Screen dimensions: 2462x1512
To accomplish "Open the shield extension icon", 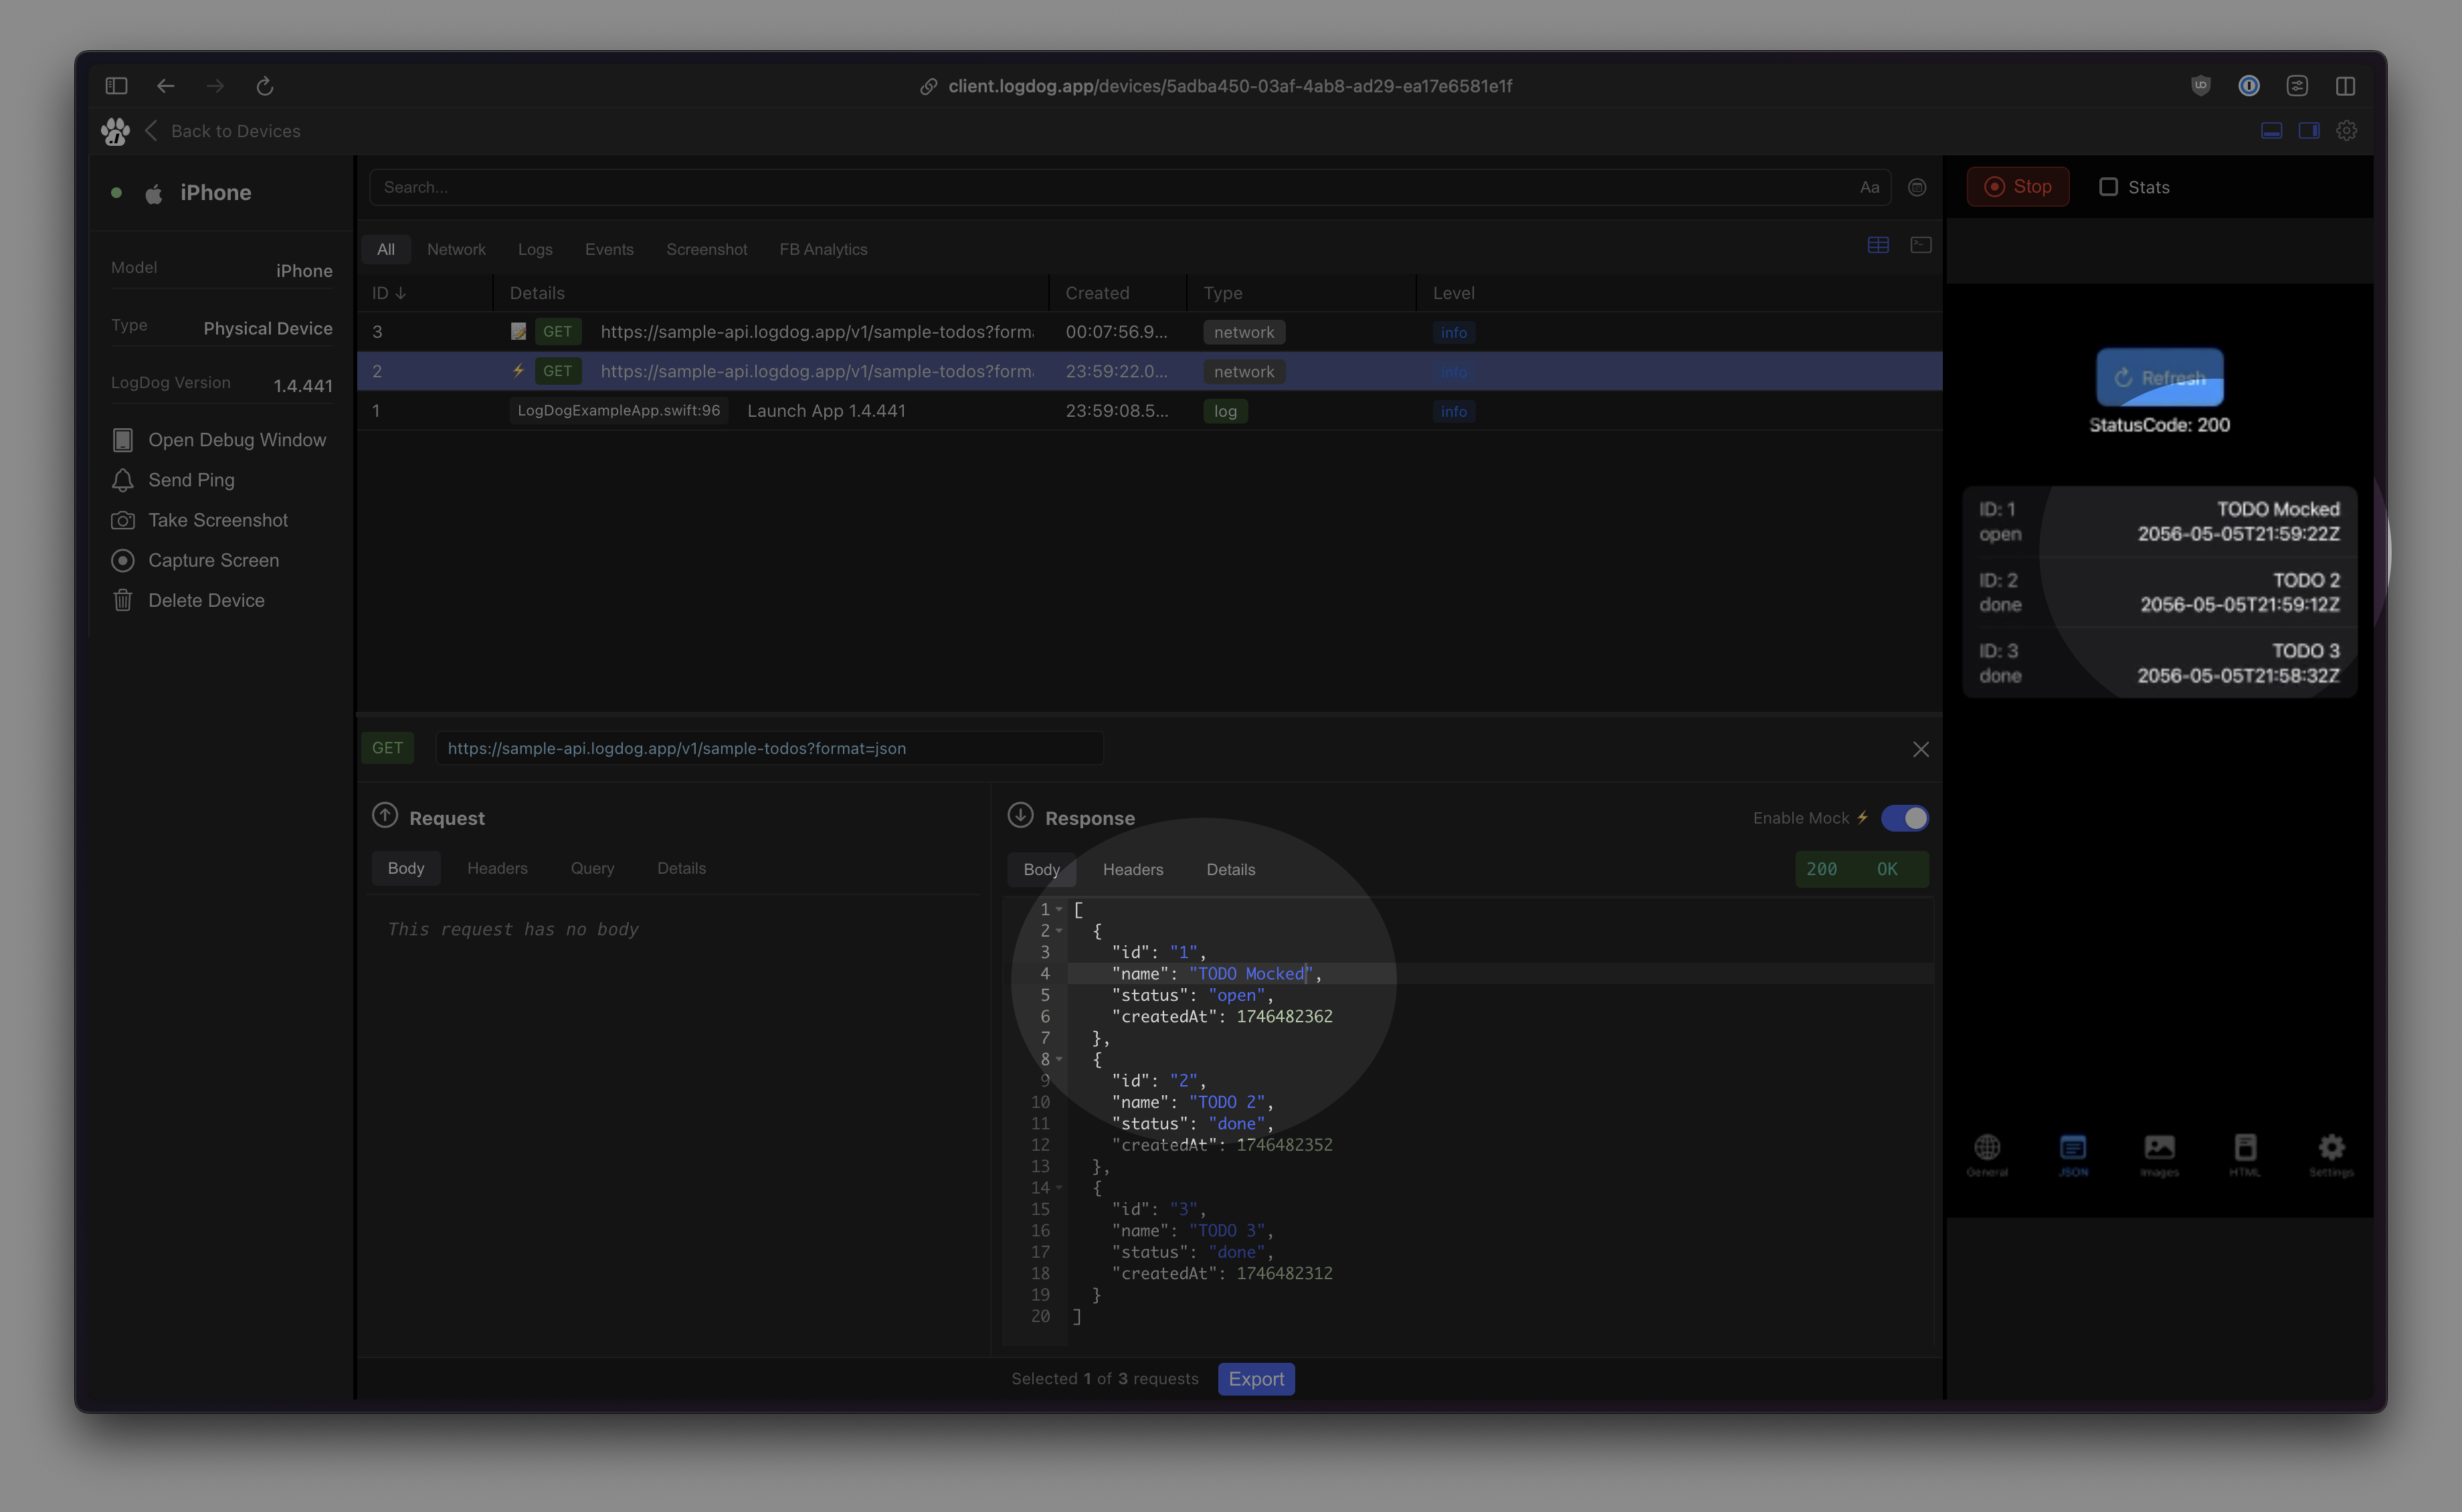I will pyautogui.click(x=2200, y=86).
